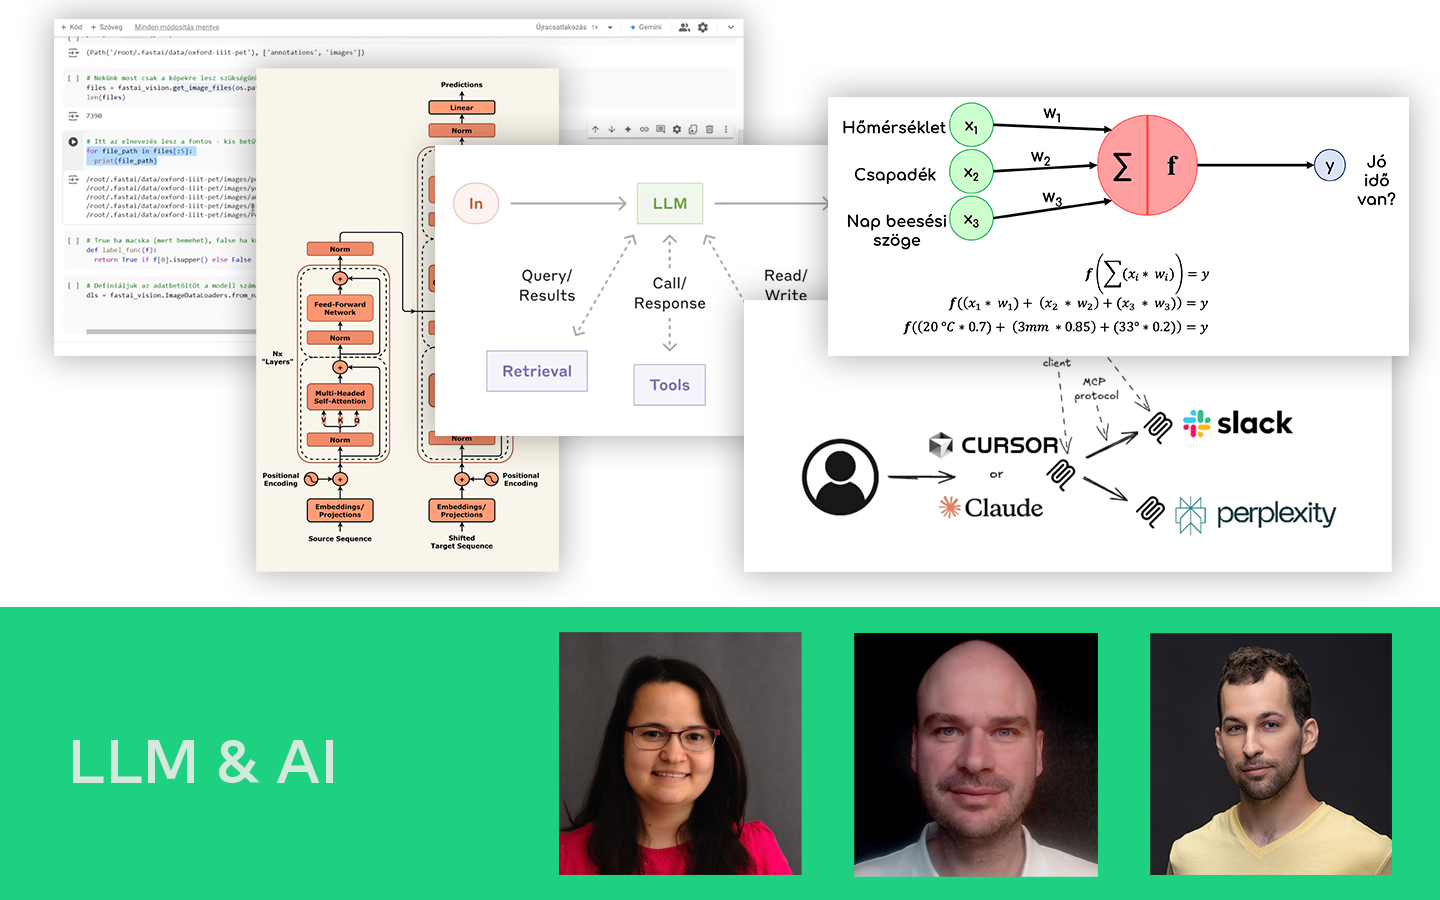
Task: Open notebook settings gear in top bar
Action: (x=703, y=27)
